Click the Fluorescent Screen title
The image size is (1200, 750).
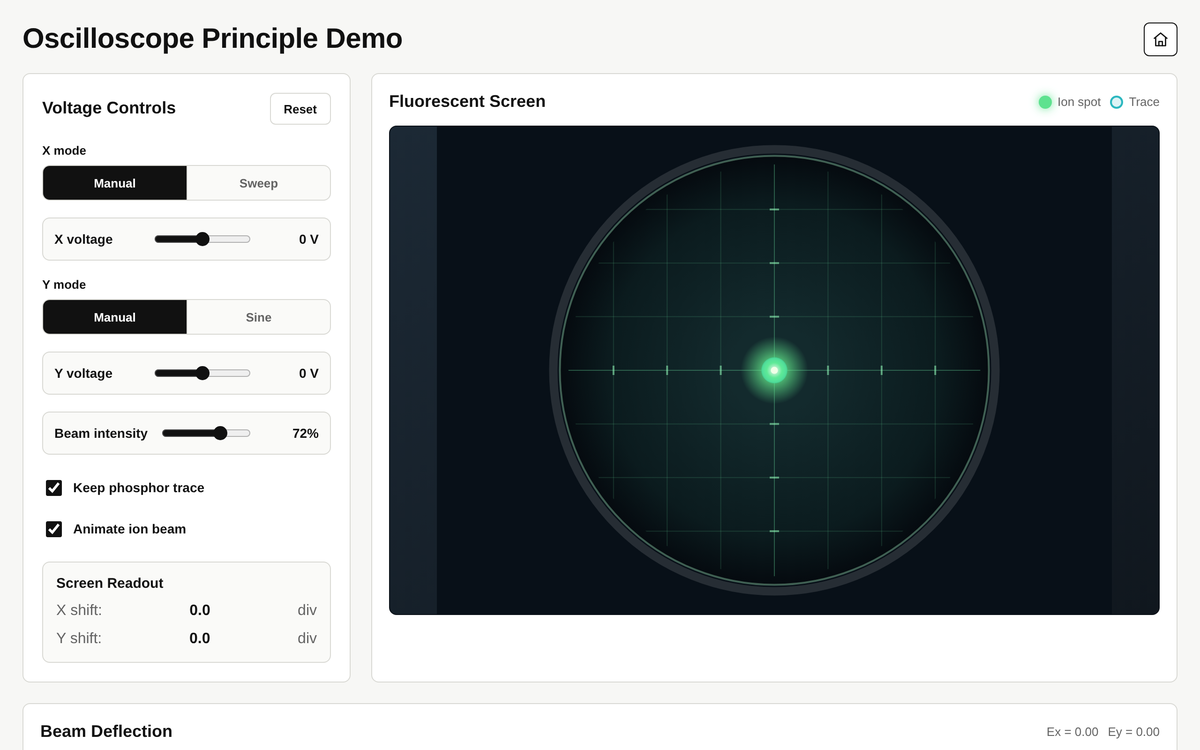(467, 101)
